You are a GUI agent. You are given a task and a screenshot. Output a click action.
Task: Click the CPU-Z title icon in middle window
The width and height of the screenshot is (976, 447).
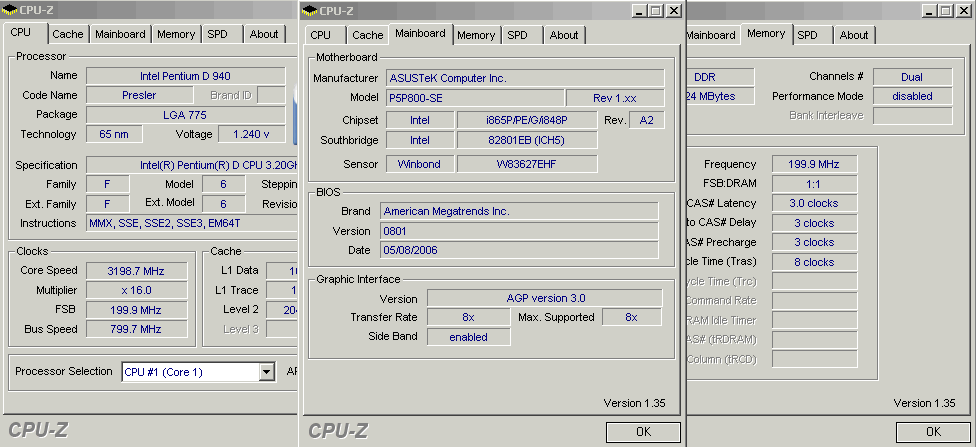click(x=311, y=11)
